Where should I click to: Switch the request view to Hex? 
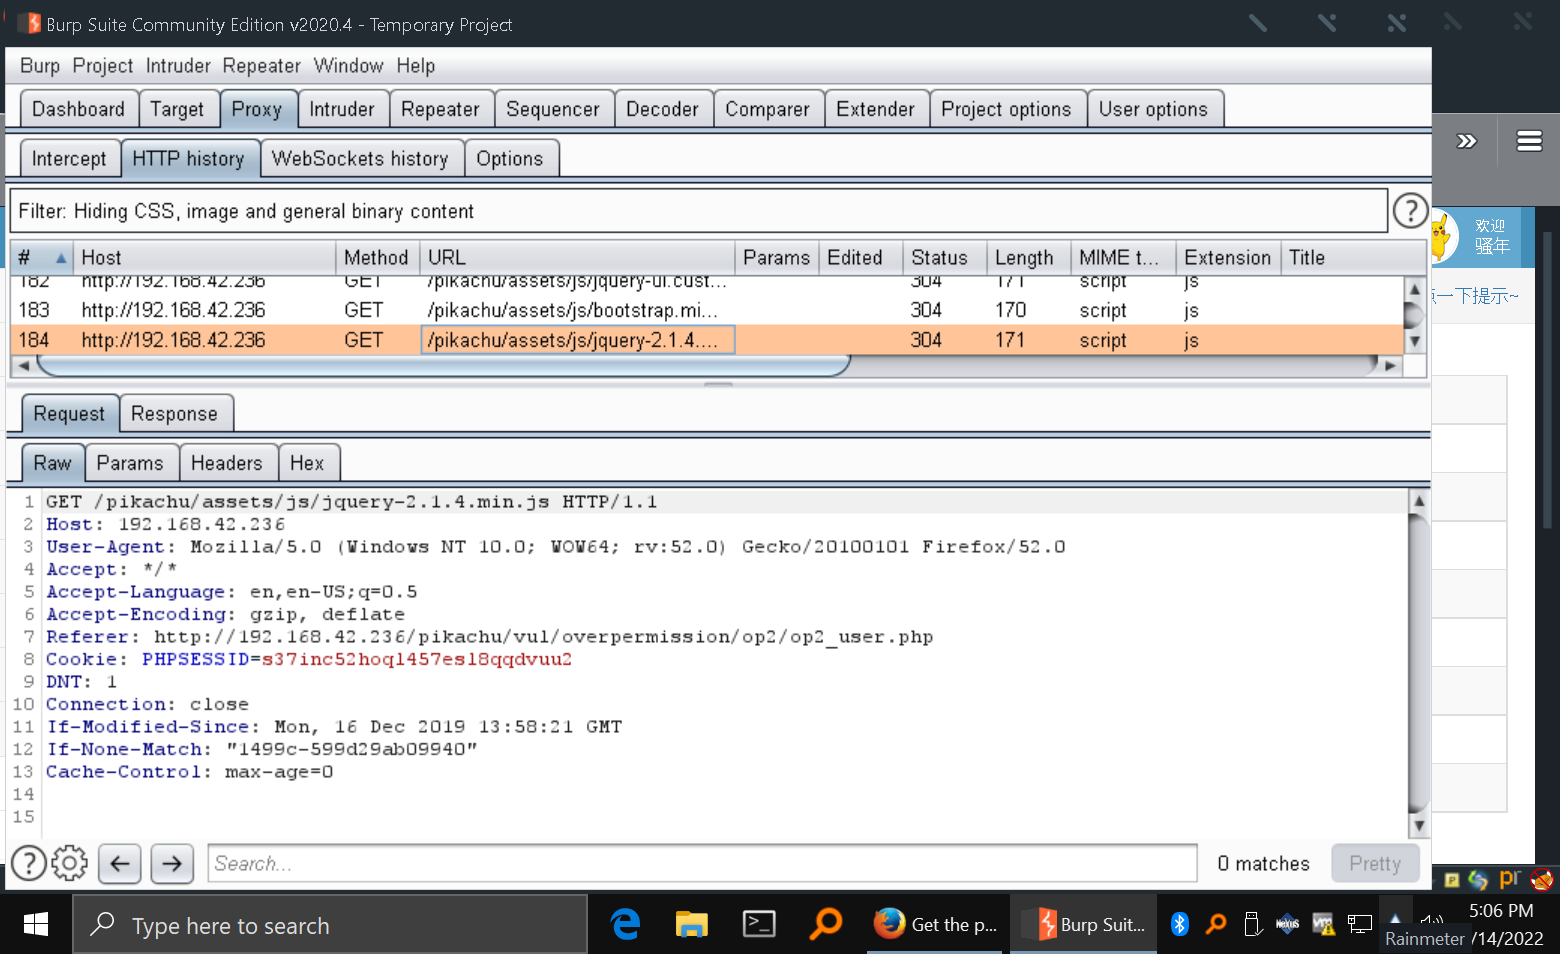[x=307, y=463]
